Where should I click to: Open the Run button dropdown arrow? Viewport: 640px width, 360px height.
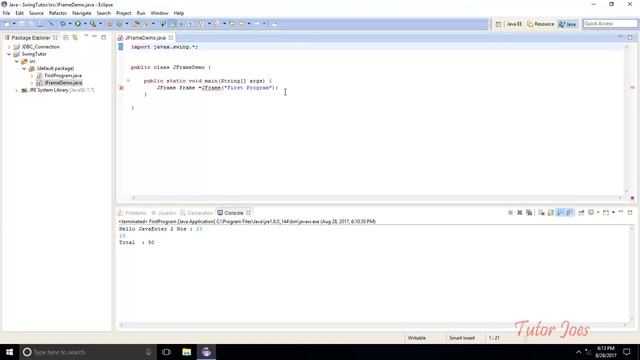tap(85, 24)
